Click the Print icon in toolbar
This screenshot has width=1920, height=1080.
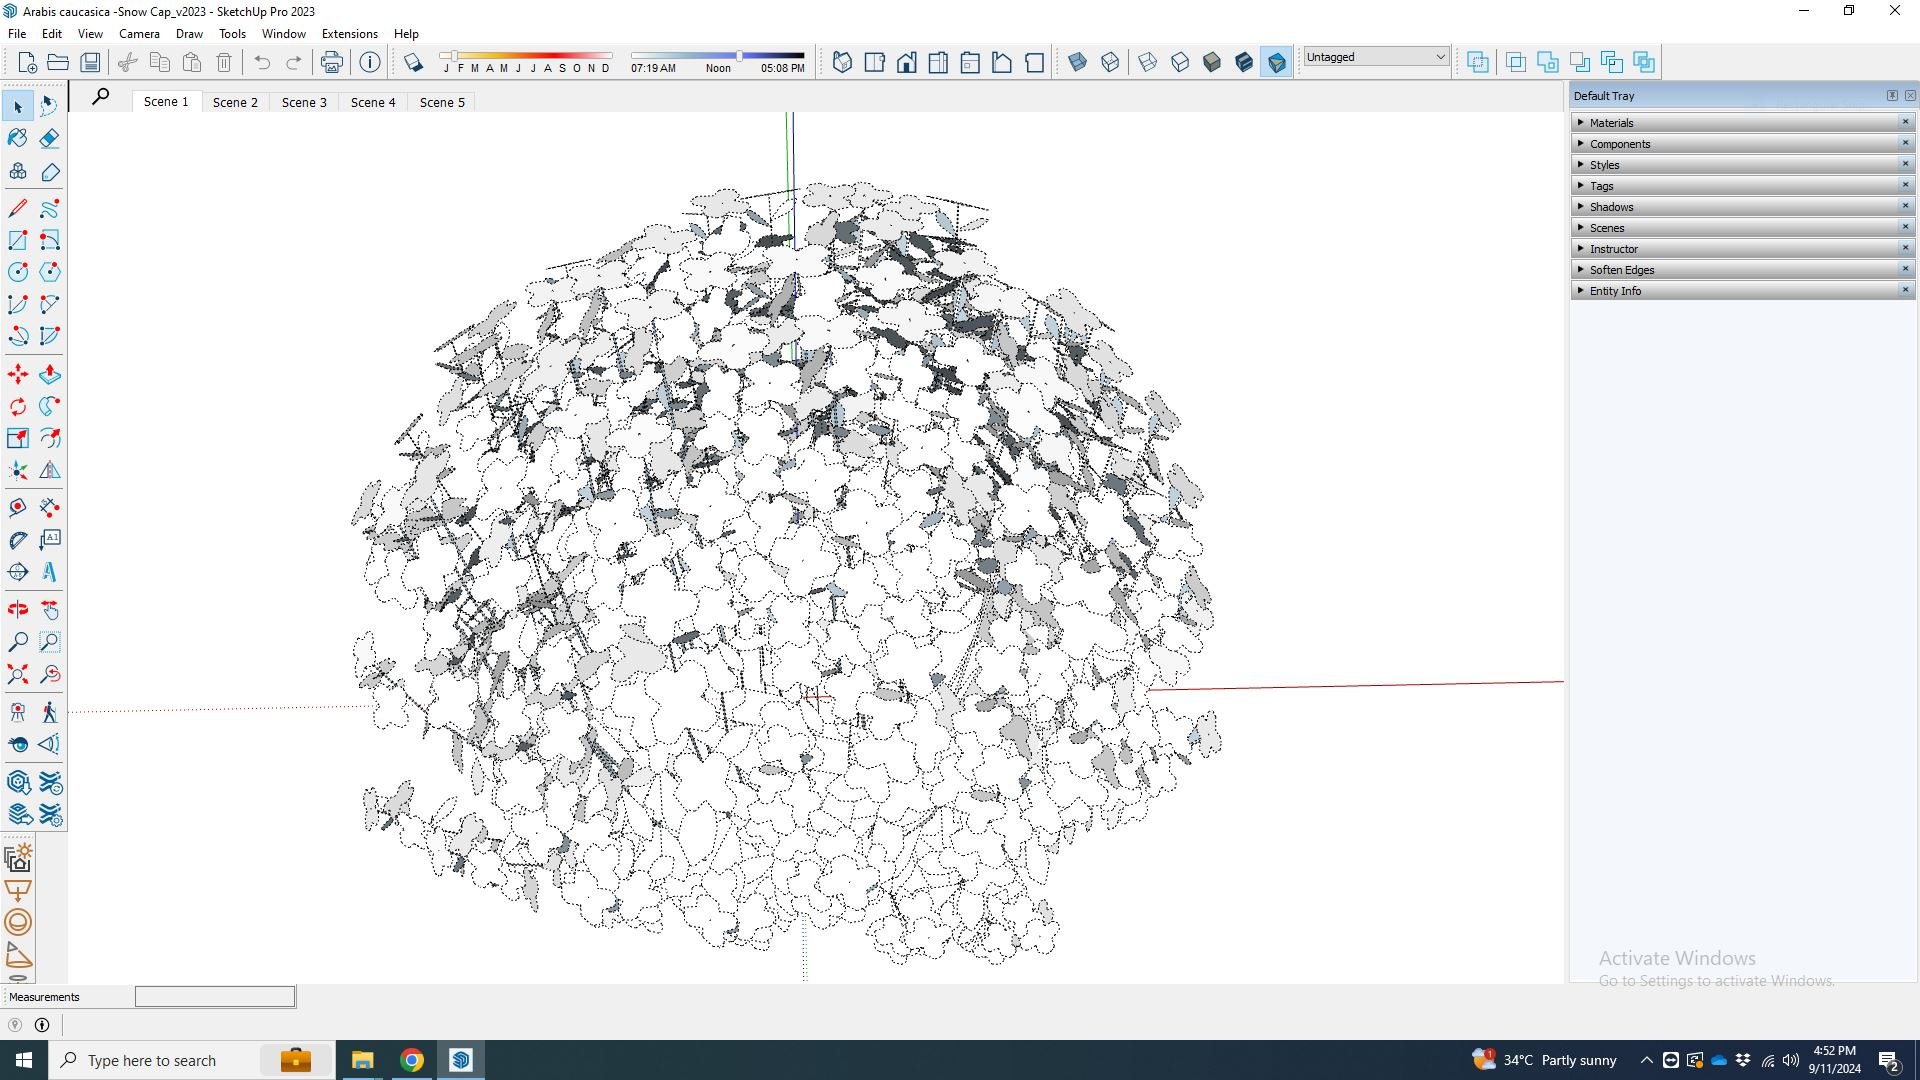click(331, 62)
